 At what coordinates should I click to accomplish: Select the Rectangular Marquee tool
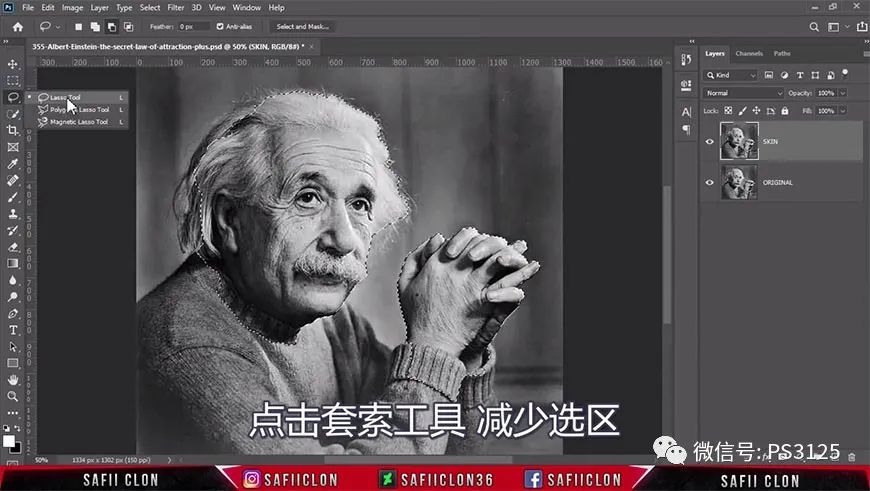[13, 80]
